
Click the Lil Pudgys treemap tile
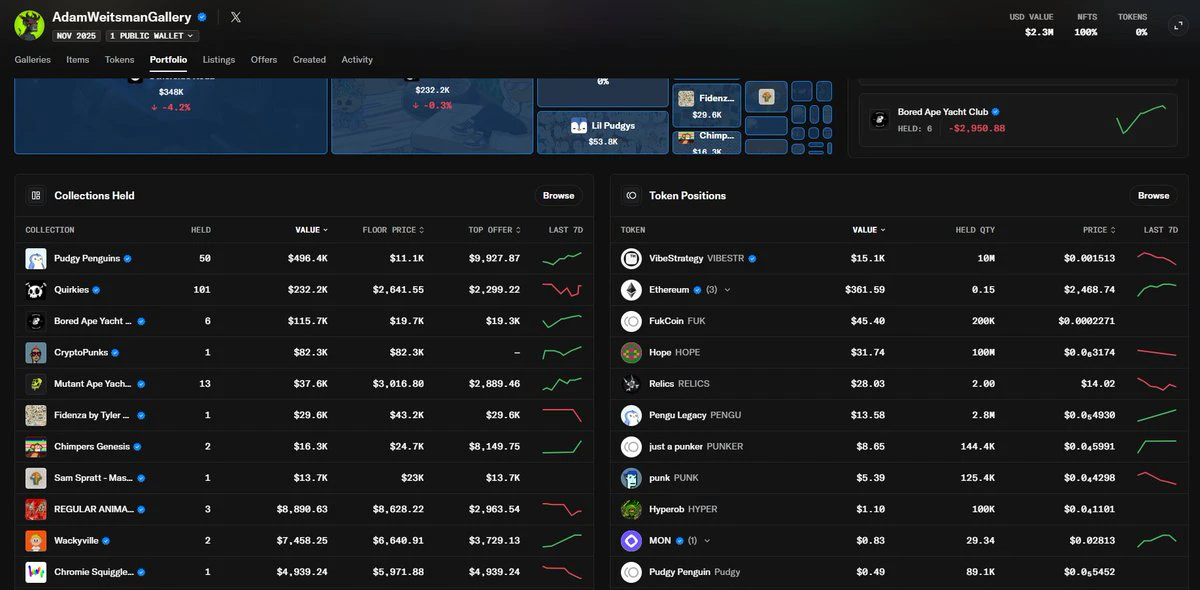coord(603,132)
